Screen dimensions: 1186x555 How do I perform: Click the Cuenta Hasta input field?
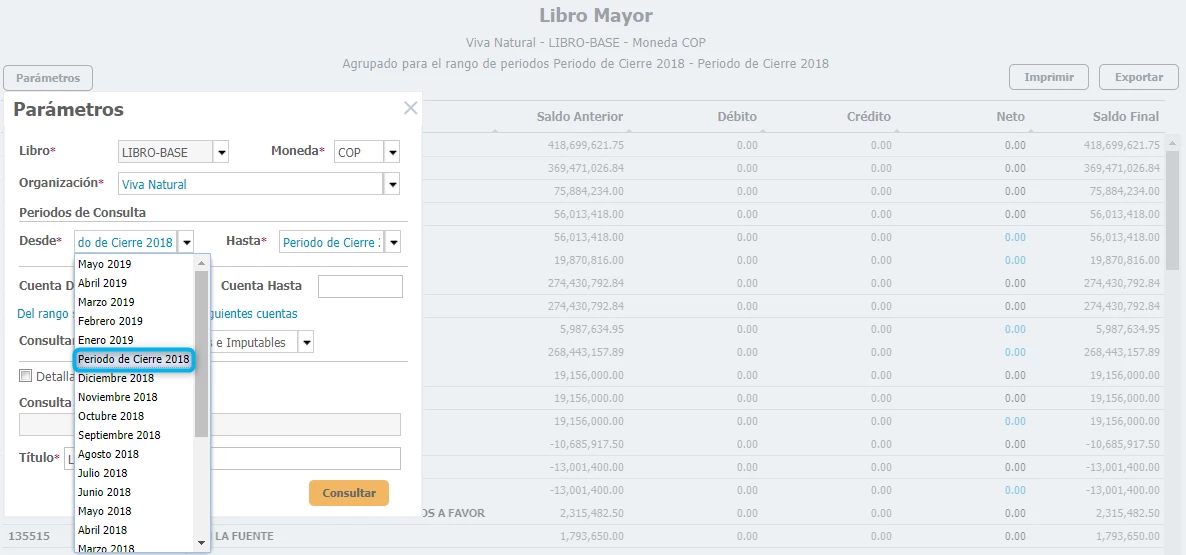click(x=360, y=286)
